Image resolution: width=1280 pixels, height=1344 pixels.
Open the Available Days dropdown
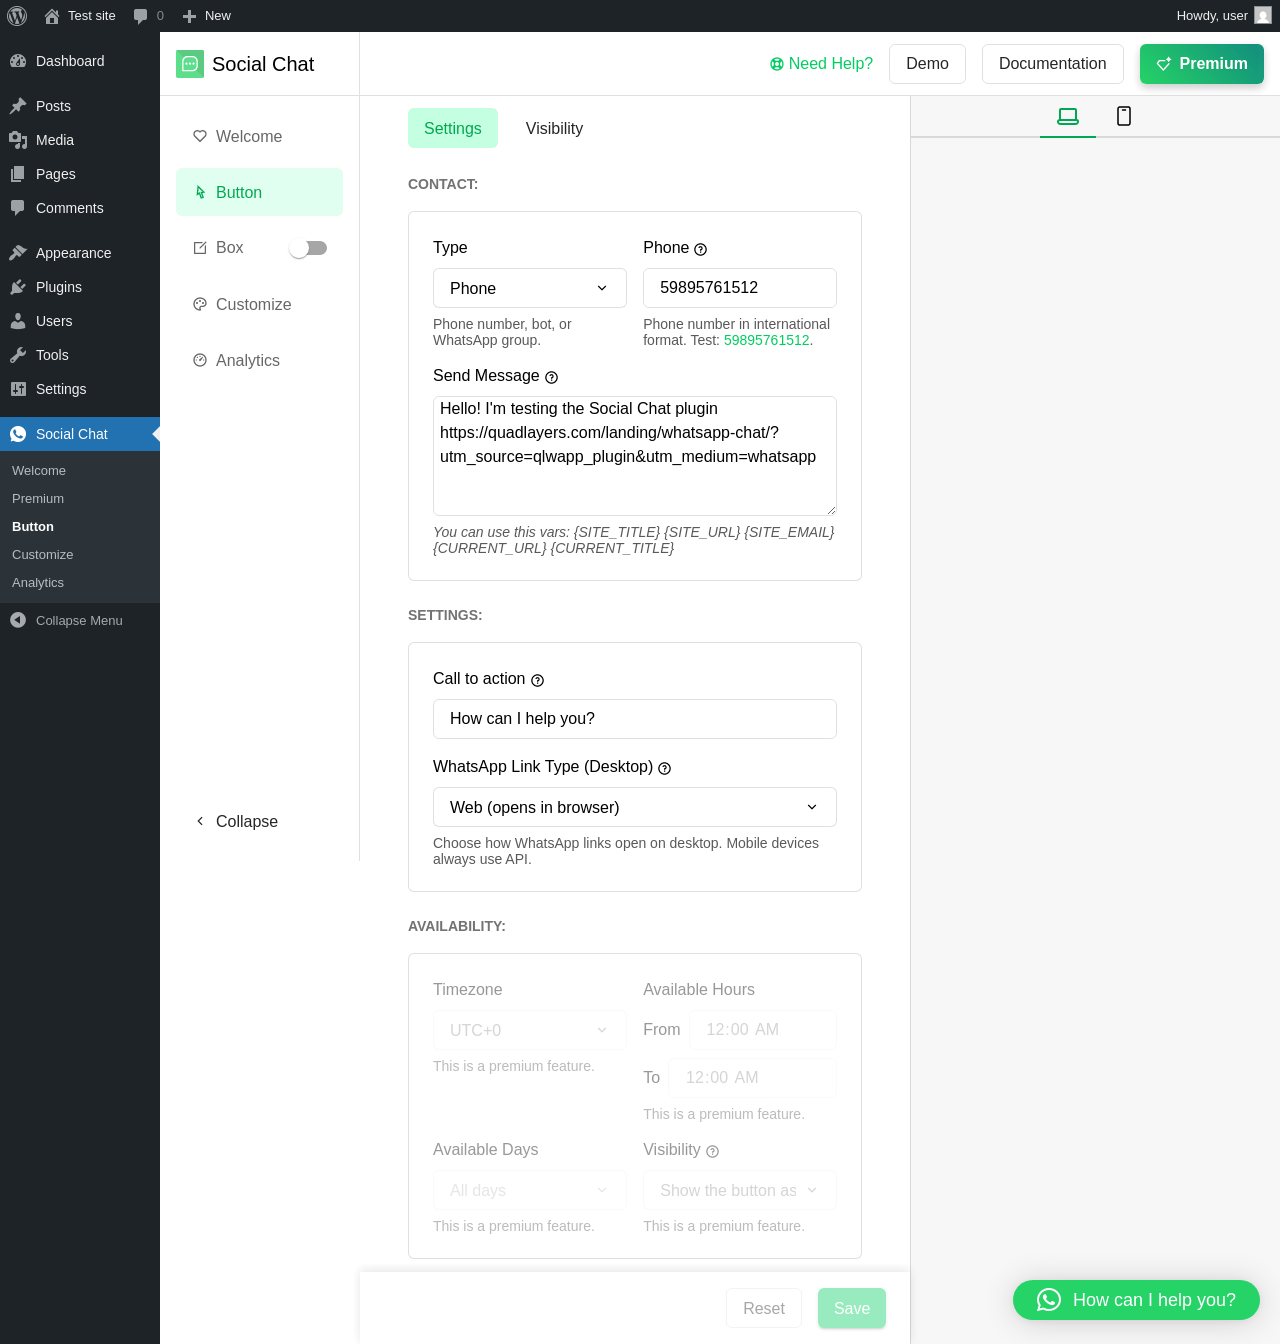pos(530,1190)
